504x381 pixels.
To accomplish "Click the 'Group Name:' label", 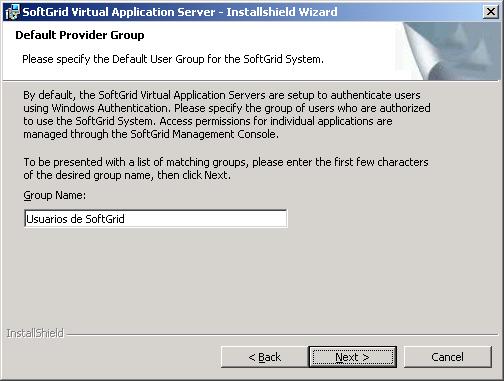I will pyautogui.click(x=55, y=195).
